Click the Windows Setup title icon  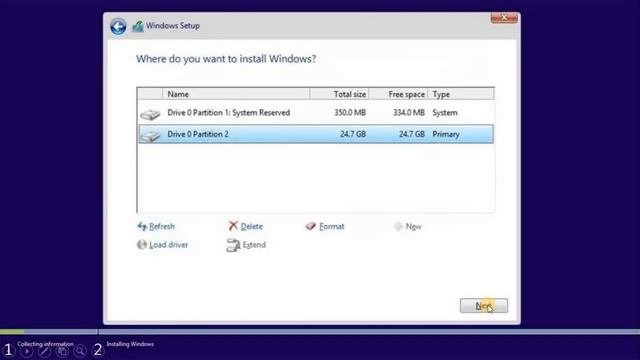tap(138, 26)
